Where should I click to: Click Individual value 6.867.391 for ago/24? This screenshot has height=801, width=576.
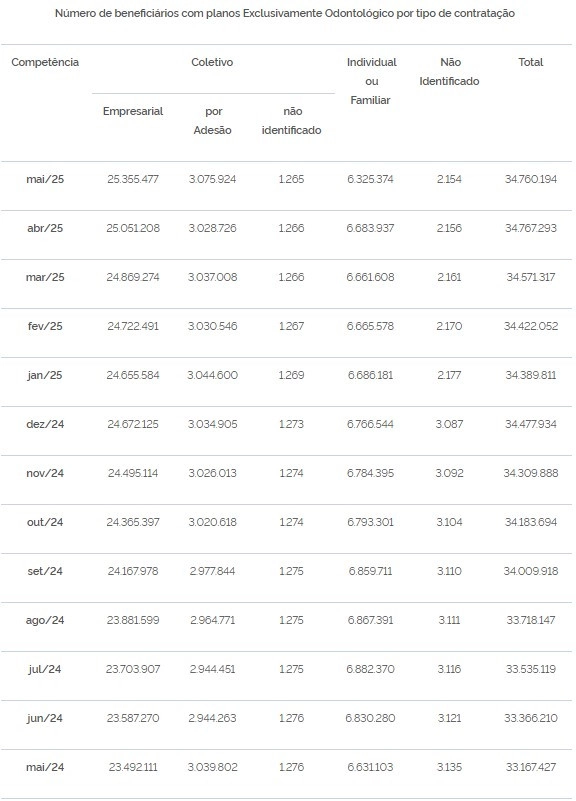pyautogui.click(x=370, y=620)
